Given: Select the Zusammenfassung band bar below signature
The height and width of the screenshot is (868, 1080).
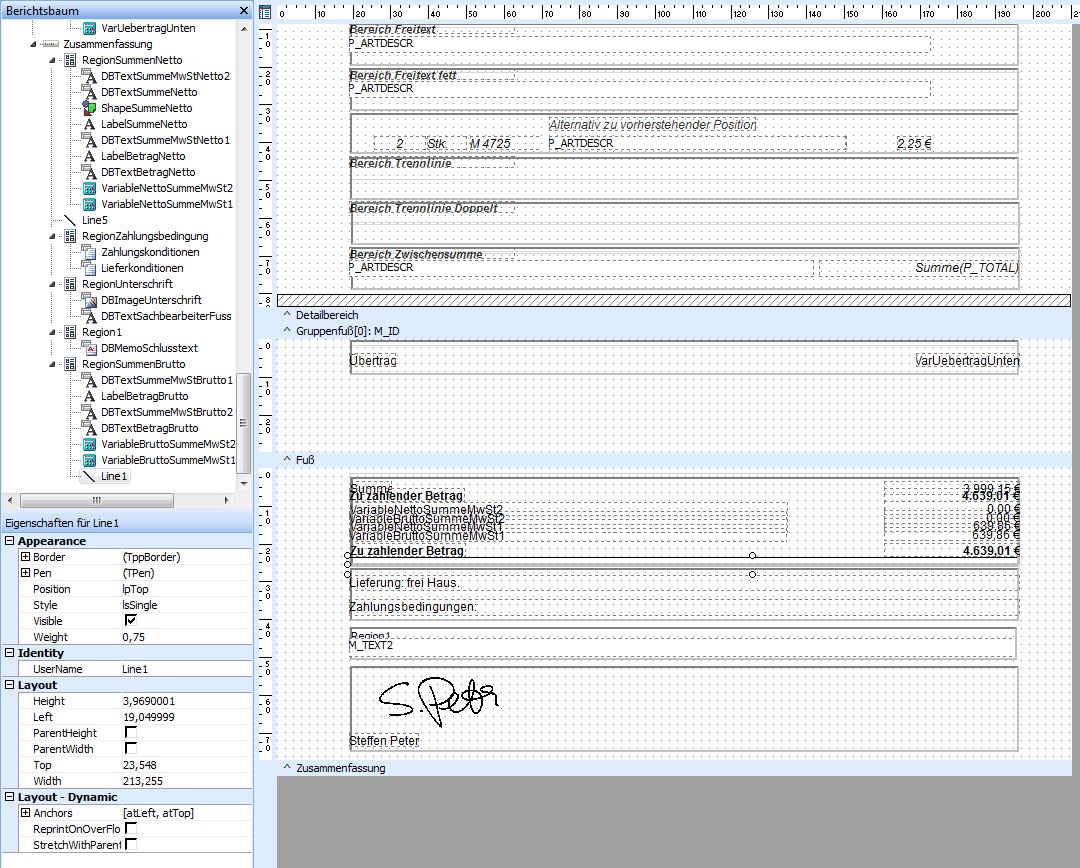Looking at the screenshot, I should tap(674, 767).
